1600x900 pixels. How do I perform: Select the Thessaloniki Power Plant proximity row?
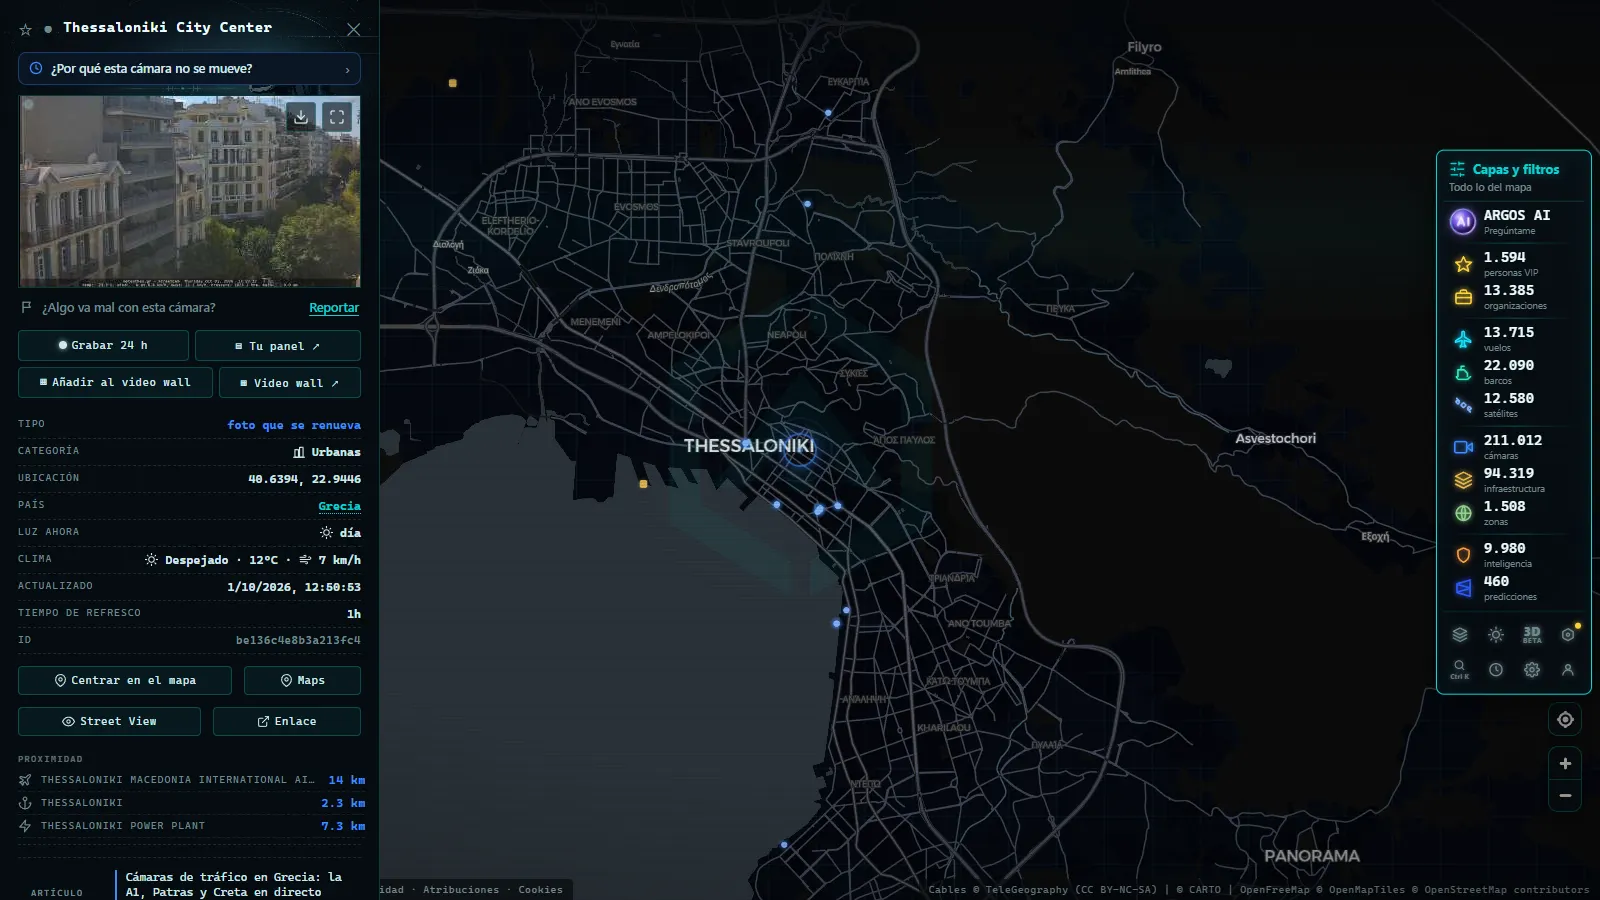(191, 826)
